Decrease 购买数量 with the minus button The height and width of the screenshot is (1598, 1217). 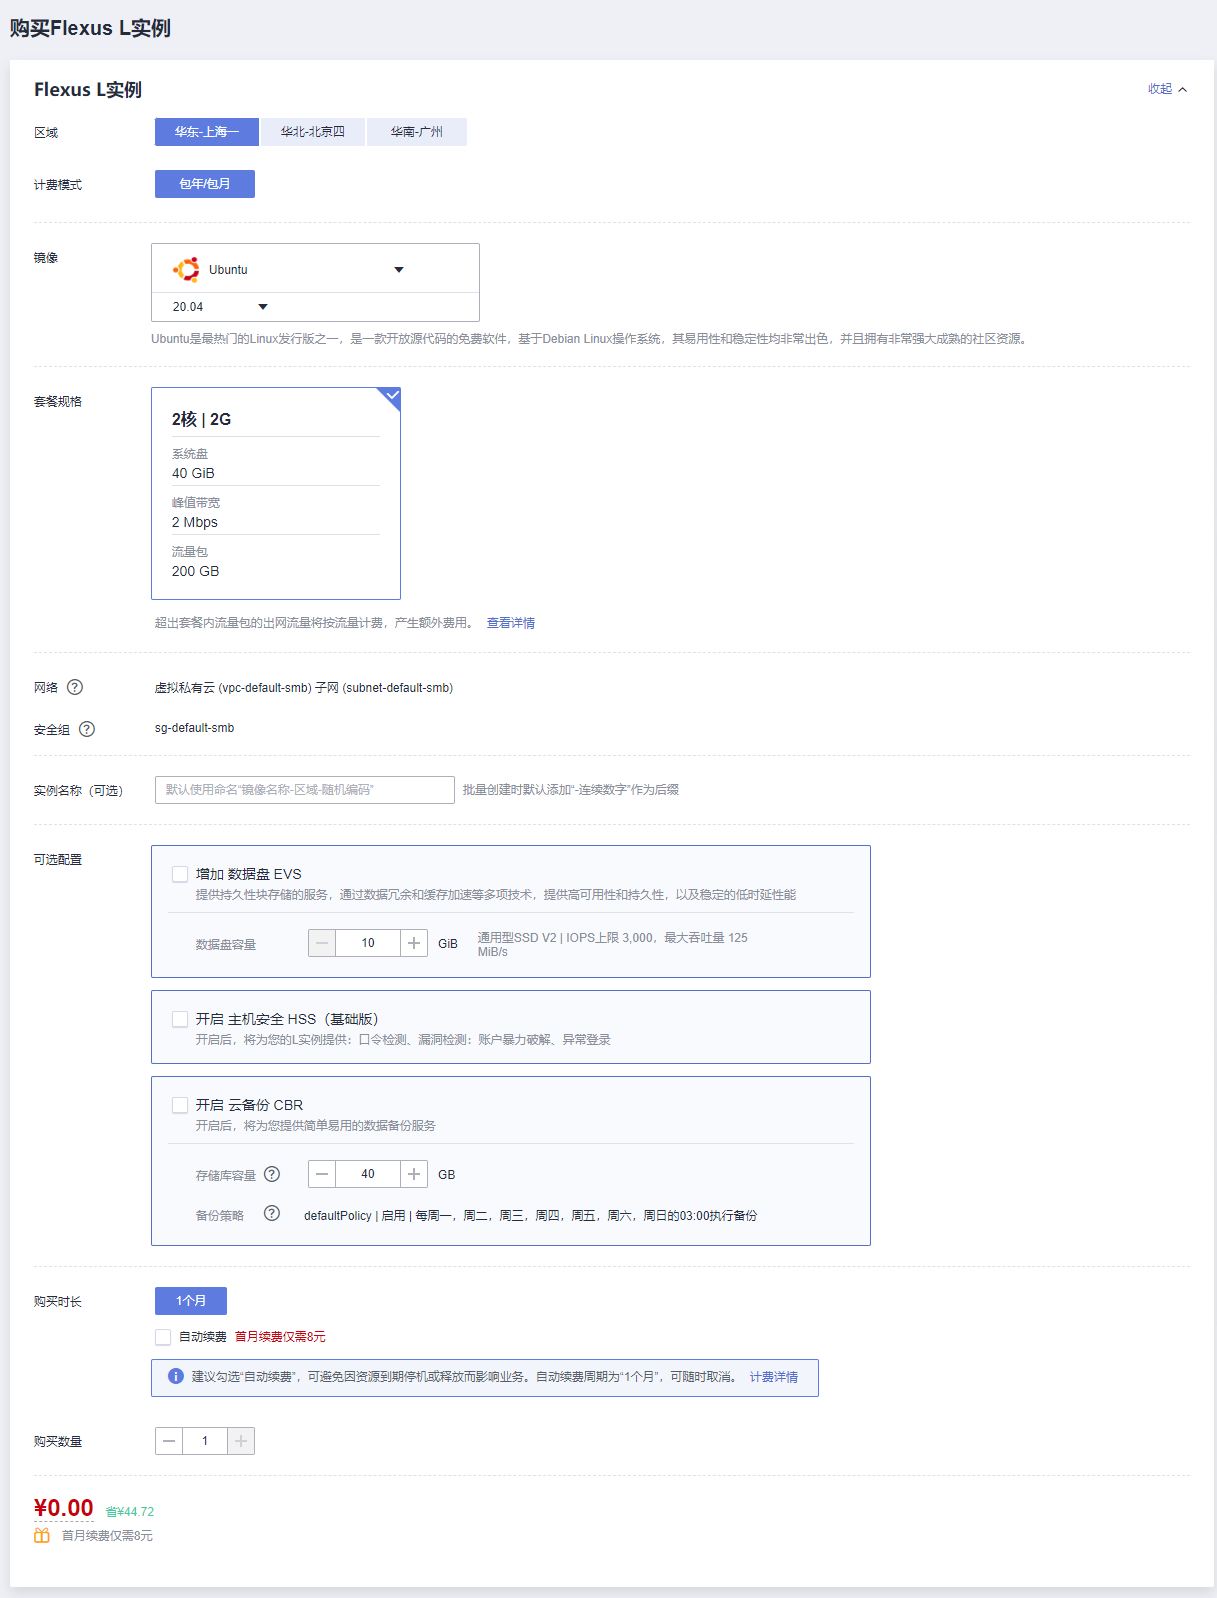[x=169, y=1441]
